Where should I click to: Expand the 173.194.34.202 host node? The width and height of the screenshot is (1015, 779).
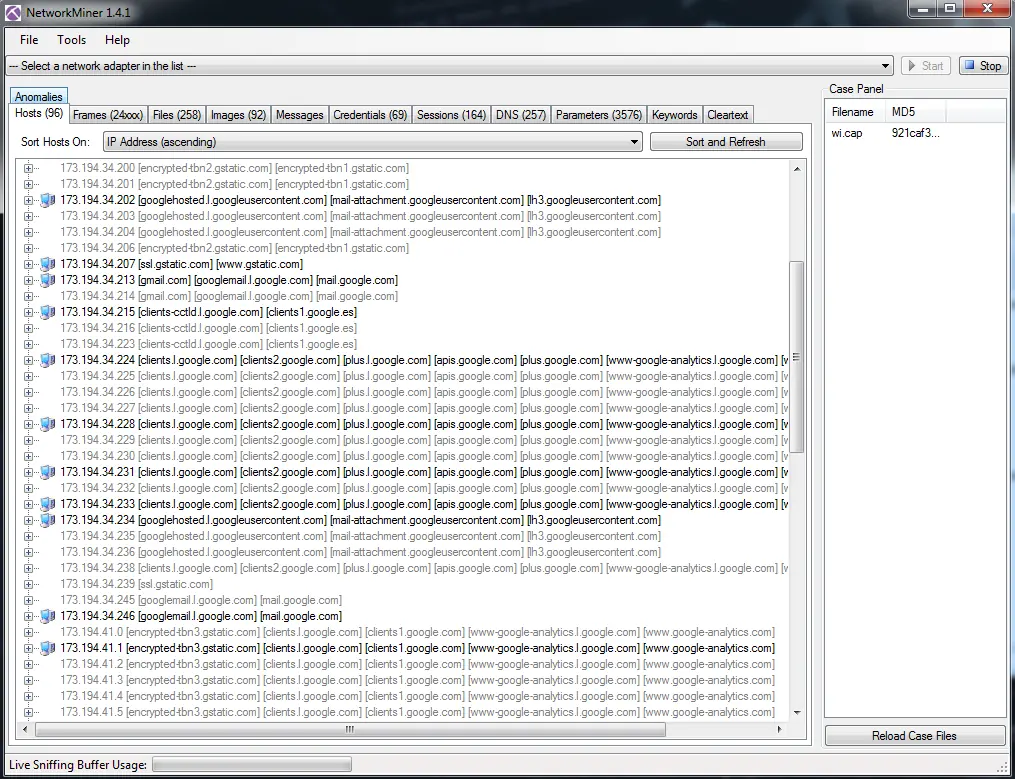coord(28,200)
